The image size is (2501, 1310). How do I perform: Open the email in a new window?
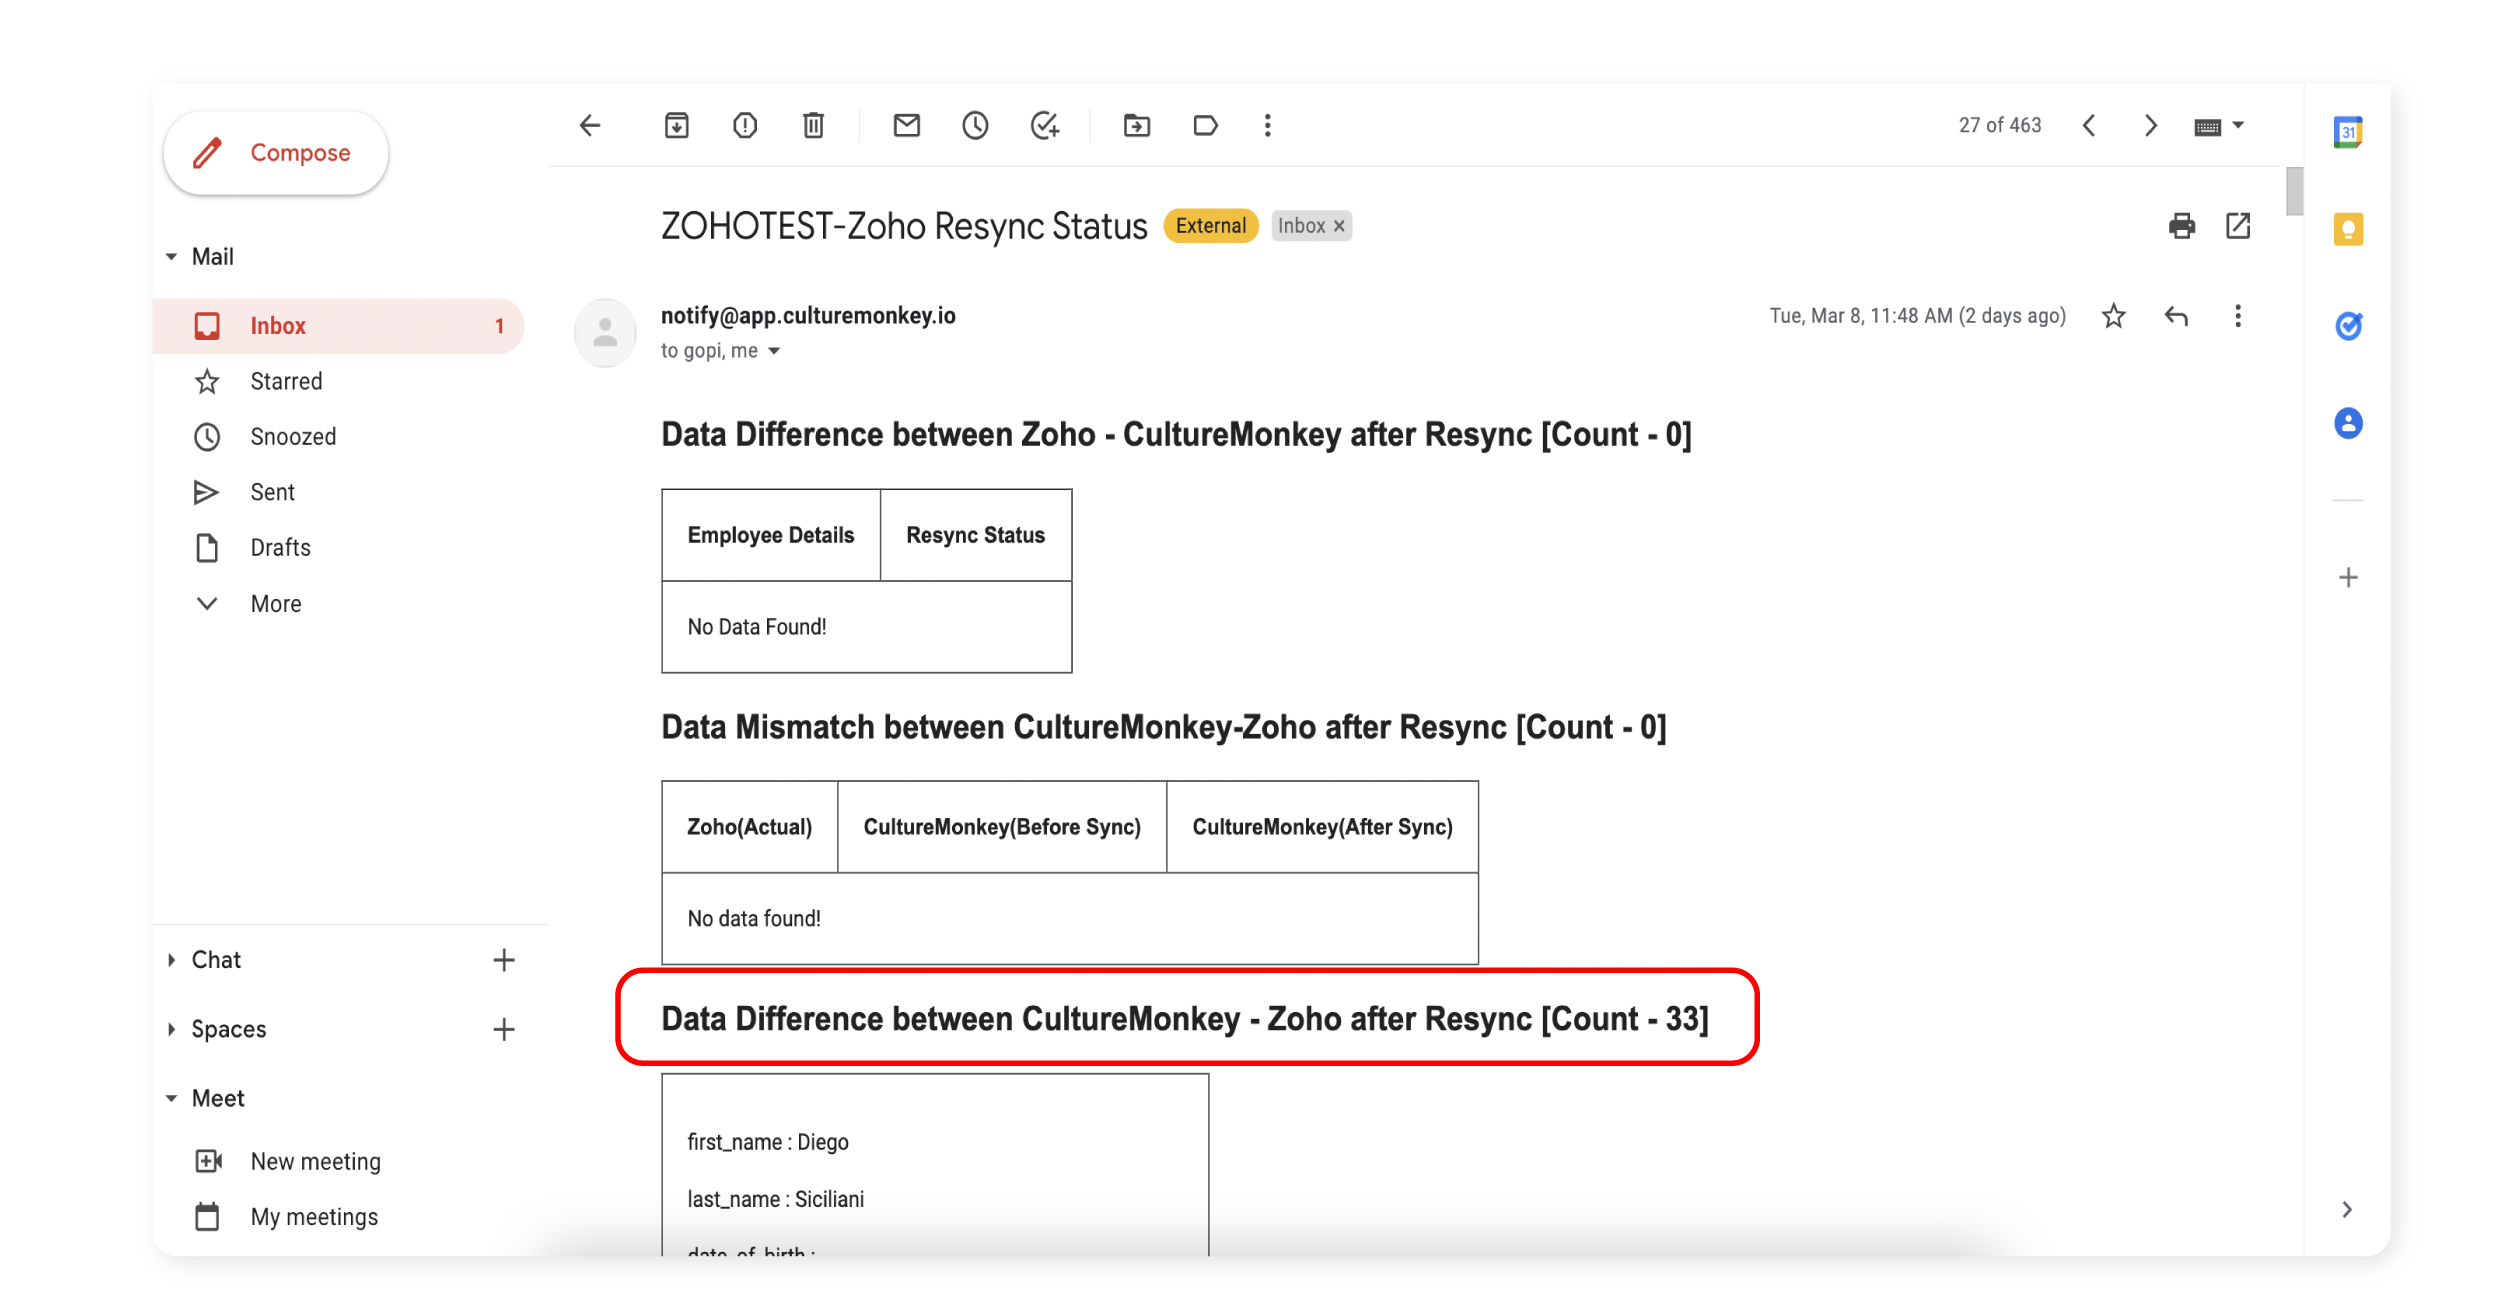pos(2238,226)
